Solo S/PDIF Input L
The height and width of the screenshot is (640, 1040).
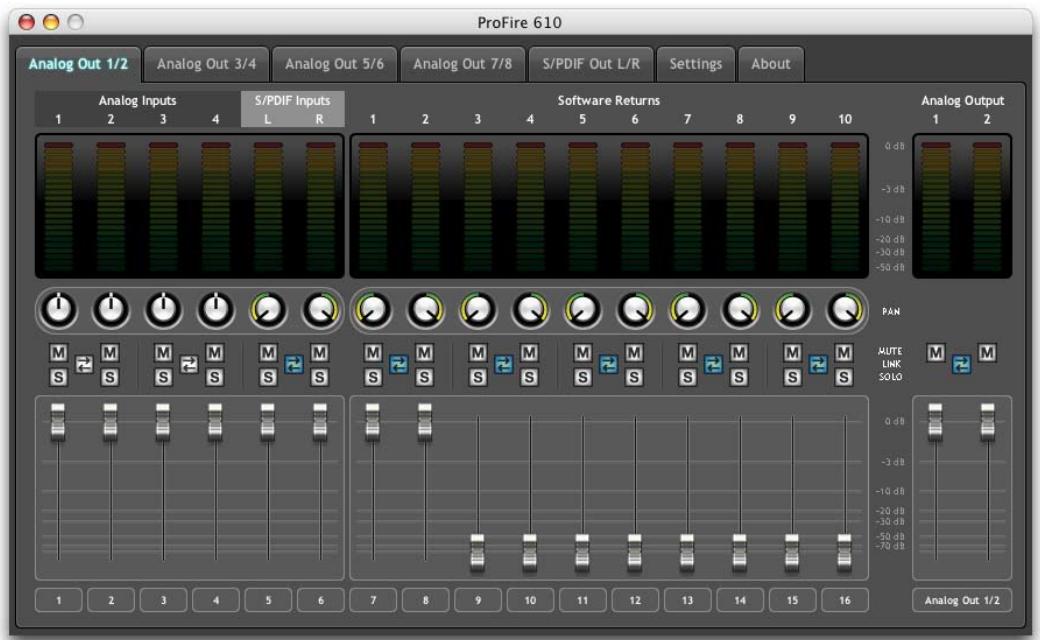(x=268, y=377)
